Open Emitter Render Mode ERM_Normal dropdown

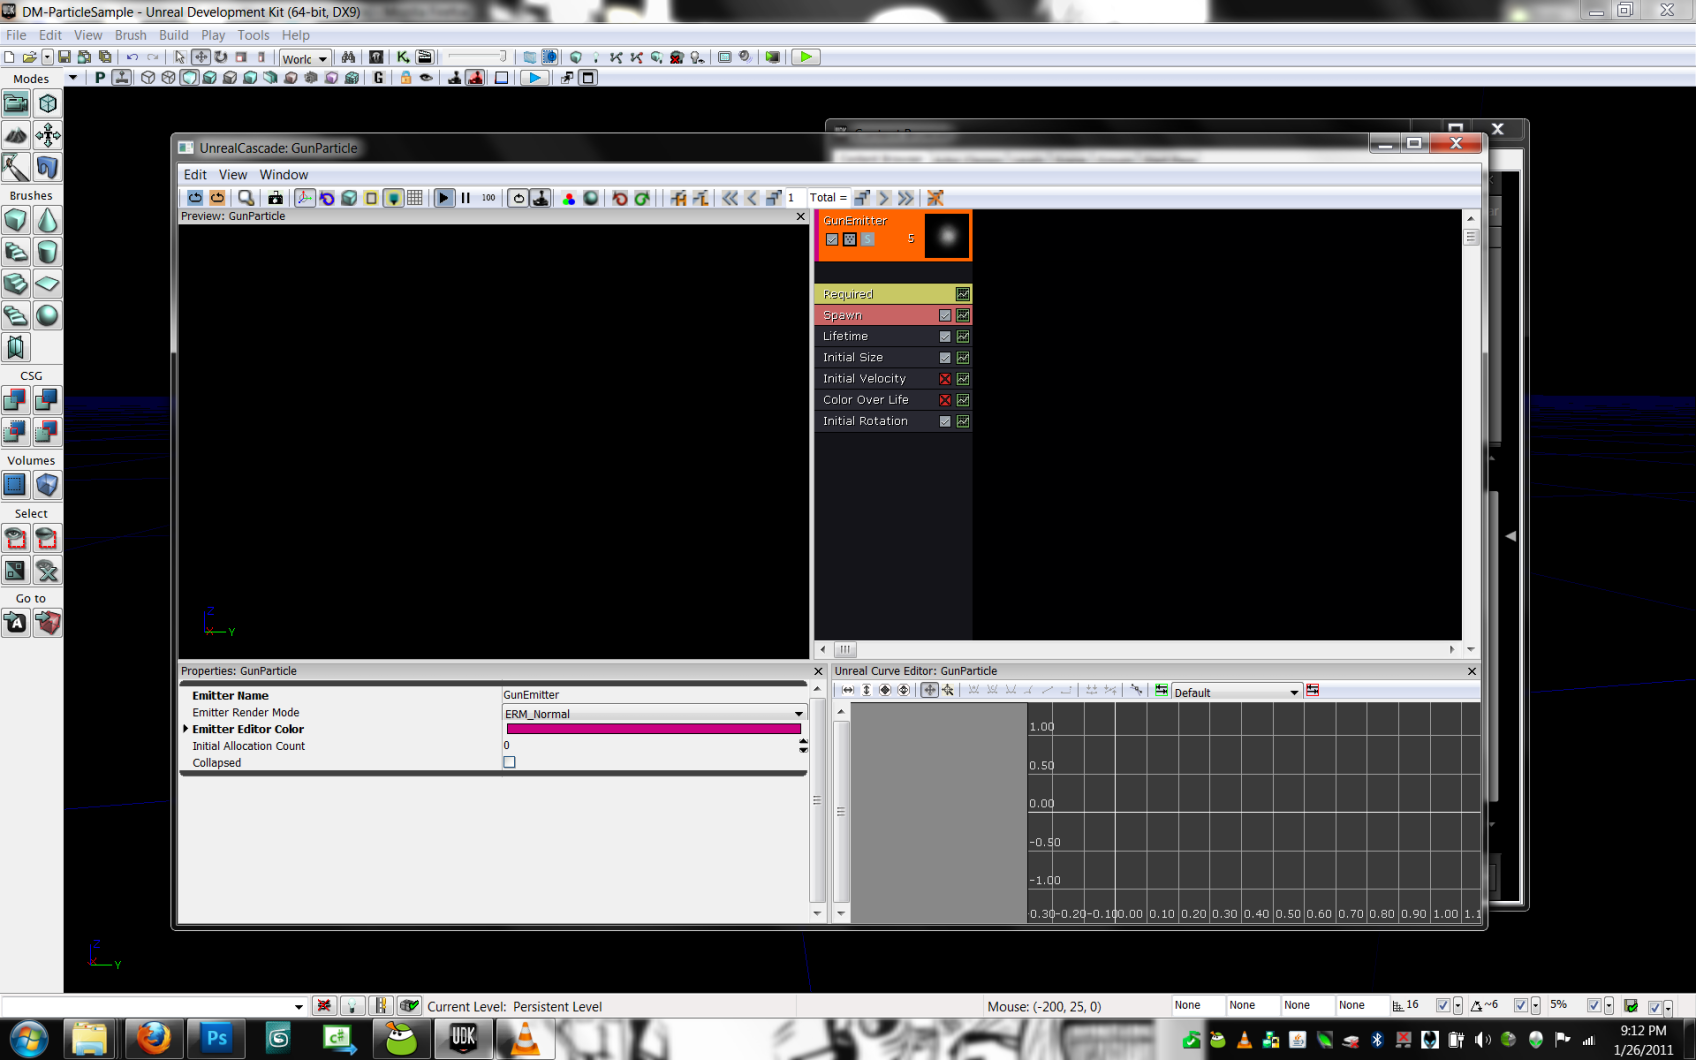[x=654, y=713]
